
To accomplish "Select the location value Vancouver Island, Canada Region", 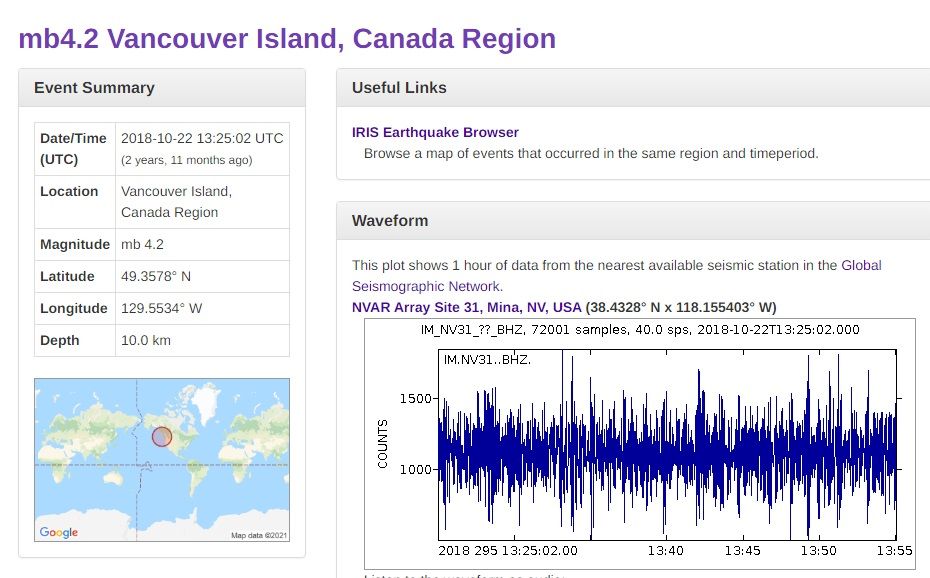I will coord(176,202).
